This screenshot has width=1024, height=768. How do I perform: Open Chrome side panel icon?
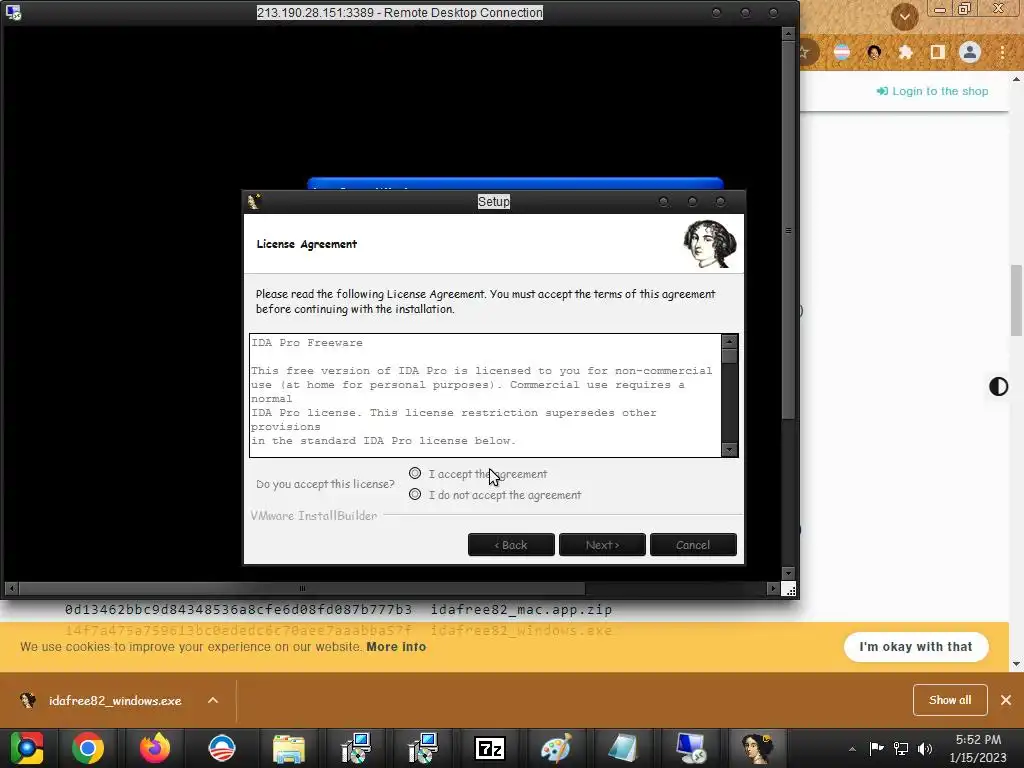click(937, 52)
